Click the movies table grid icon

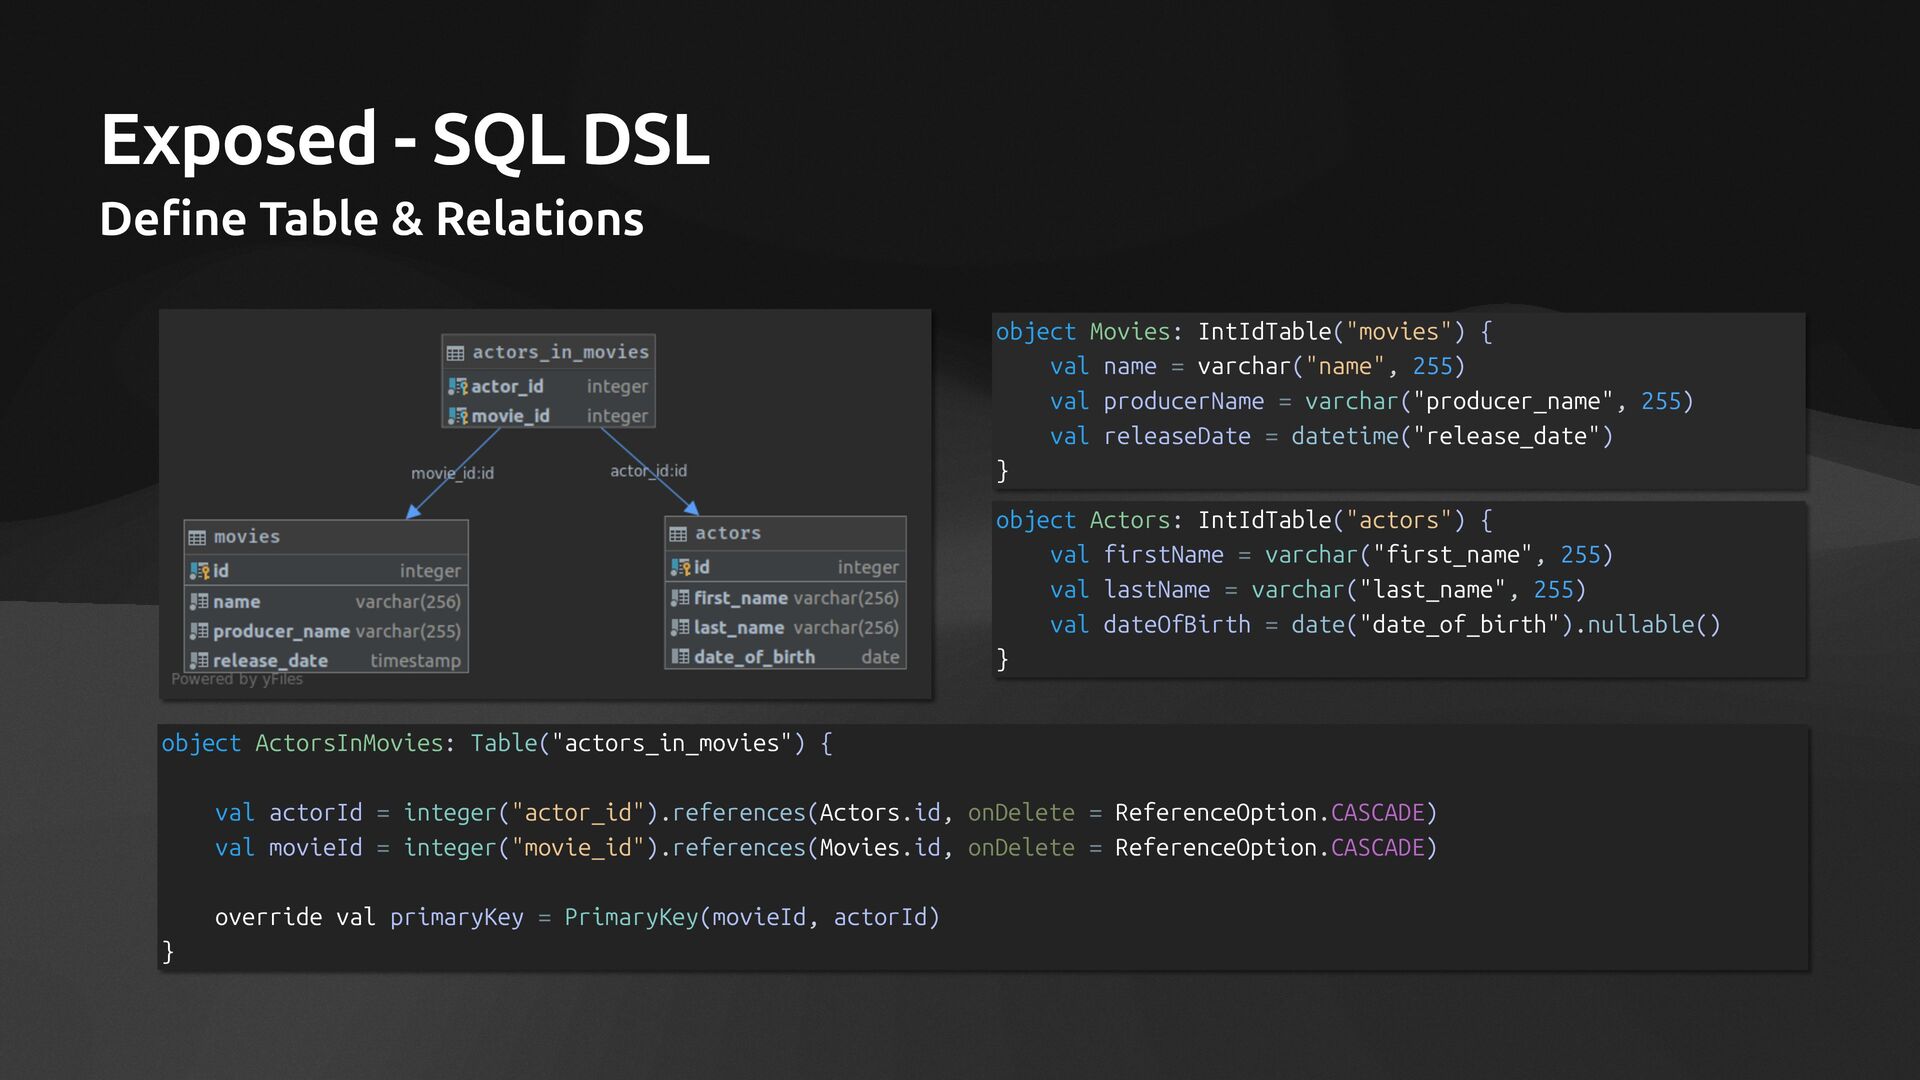click(x=197, y=538)
